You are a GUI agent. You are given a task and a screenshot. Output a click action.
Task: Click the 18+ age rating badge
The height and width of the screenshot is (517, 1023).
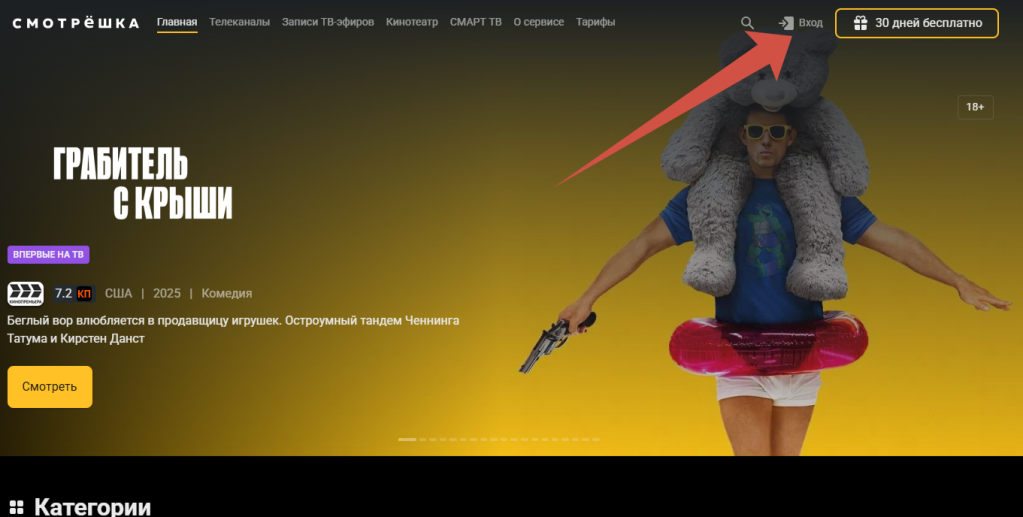click(x=975, y=107)
